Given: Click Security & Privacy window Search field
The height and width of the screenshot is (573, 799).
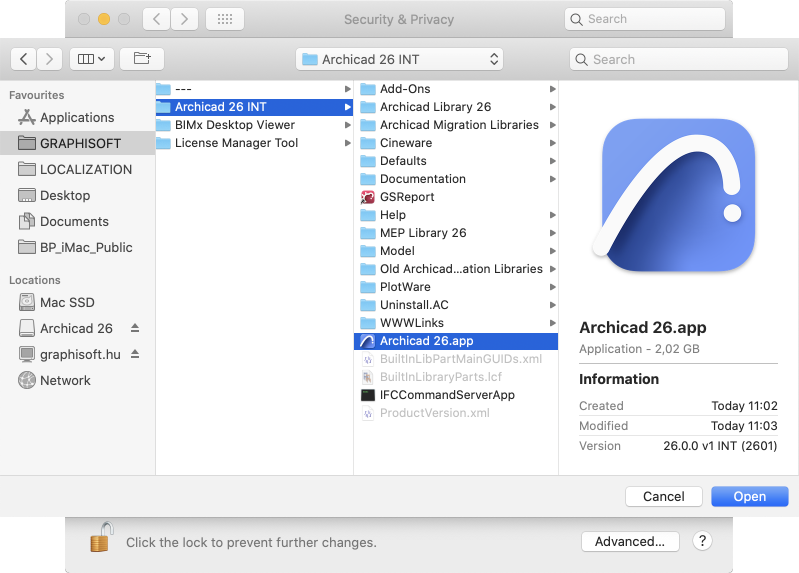Looking at the screenshot, I should (645, 19).
